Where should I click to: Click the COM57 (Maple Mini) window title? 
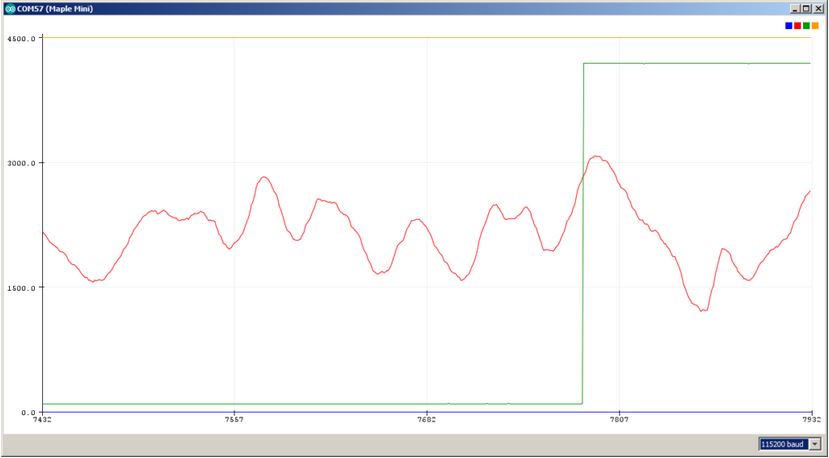[59, 7]
